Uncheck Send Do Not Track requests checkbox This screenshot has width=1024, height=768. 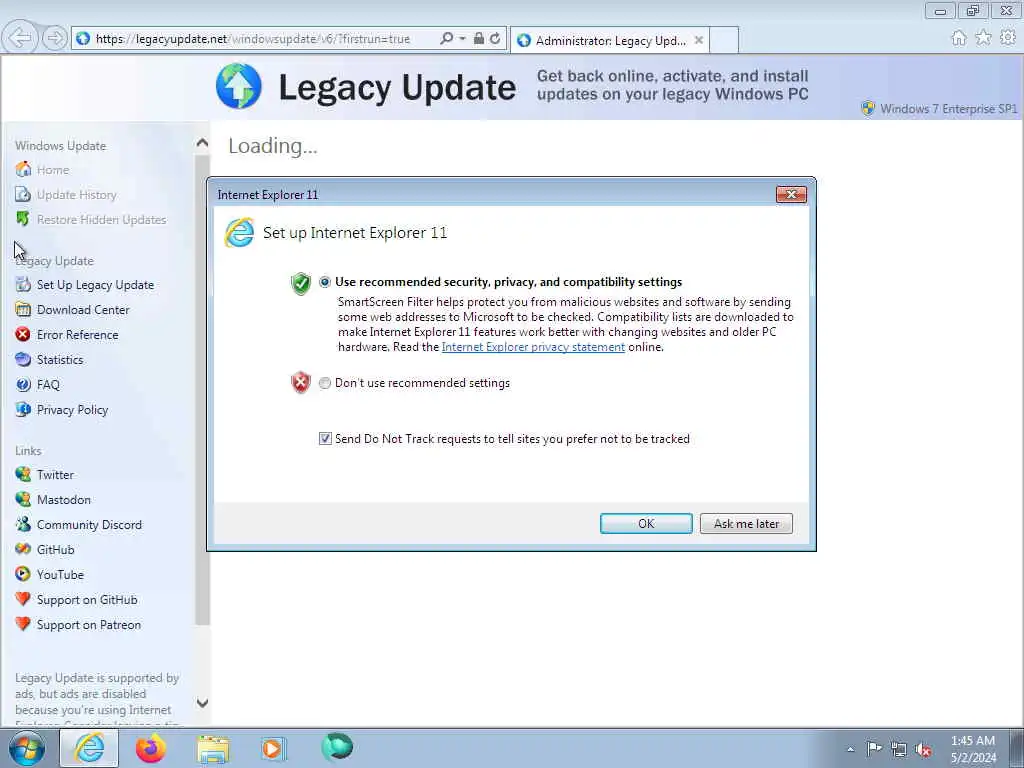coord(325,439)
